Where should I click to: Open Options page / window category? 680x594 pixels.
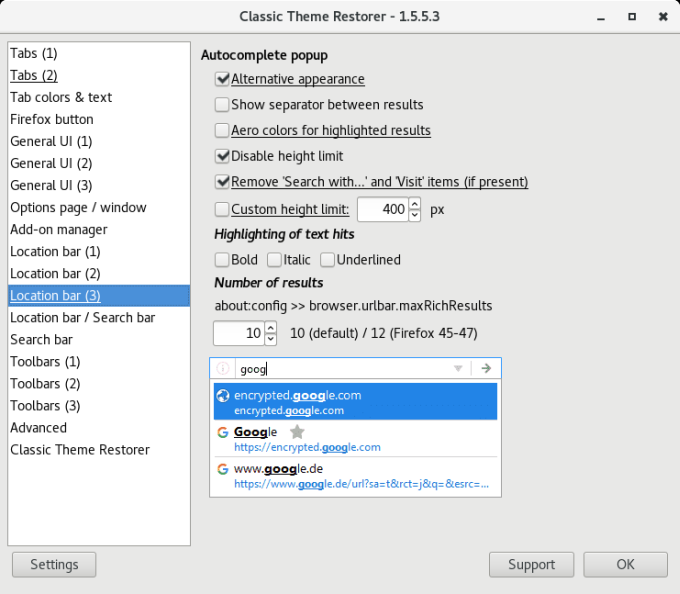pos(99,208)
